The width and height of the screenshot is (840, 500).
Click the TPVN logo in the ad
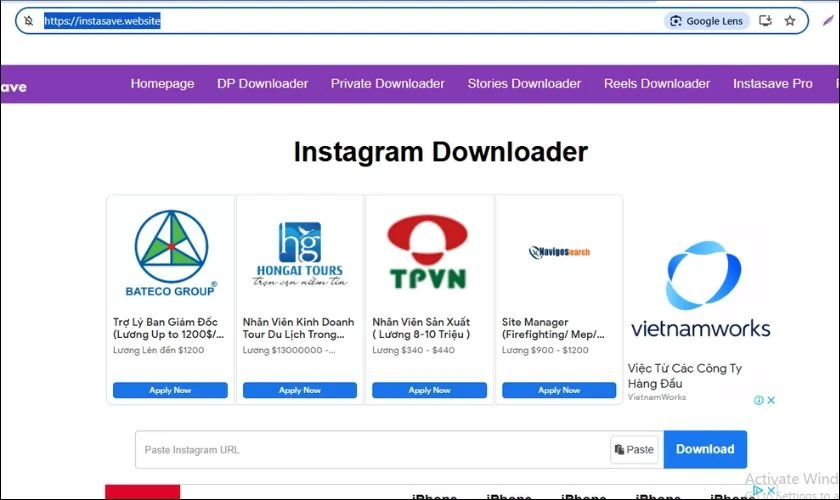[x=428, y=252]
